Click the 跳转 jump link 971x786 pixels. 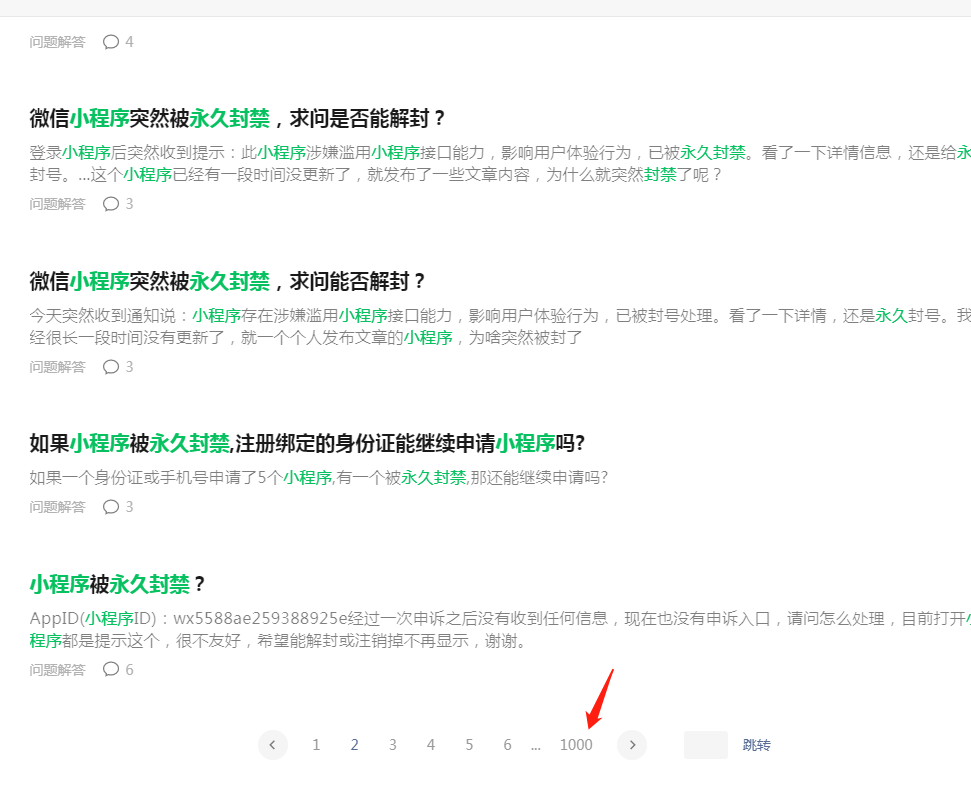(x=756, y=745)
